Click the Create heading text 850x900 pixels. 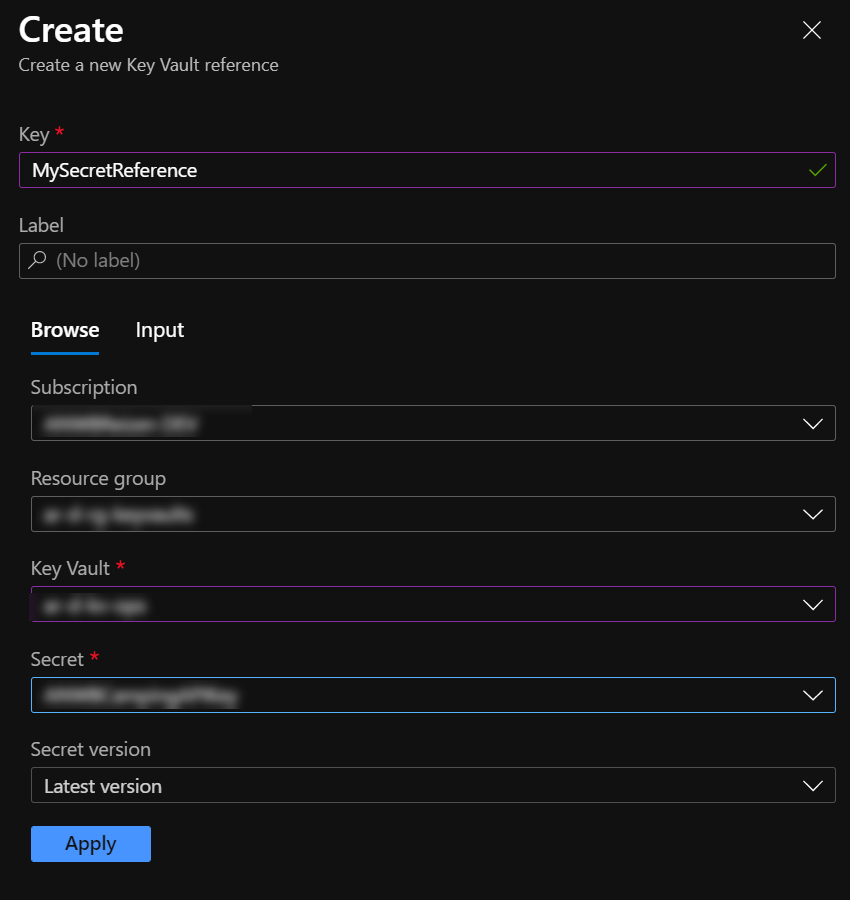(71, 30)
